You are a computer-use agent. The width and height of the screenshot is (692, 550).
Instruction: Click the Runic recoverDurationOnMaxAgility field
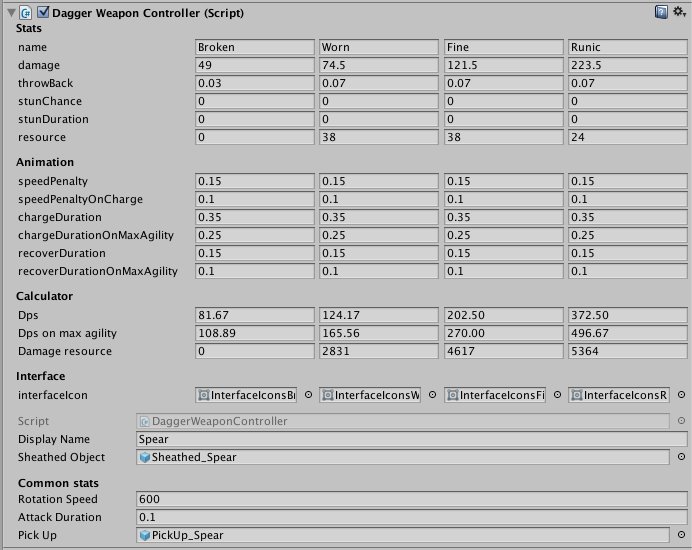(628, 271)
